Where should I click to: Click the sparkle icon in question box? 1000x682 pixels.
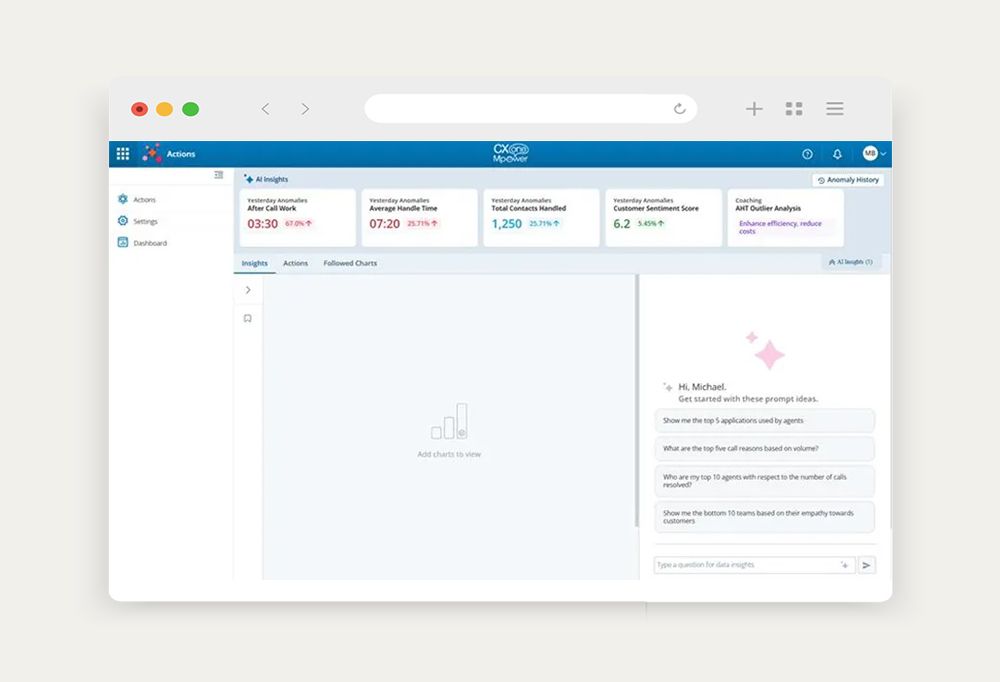click(x=844, y=565)
